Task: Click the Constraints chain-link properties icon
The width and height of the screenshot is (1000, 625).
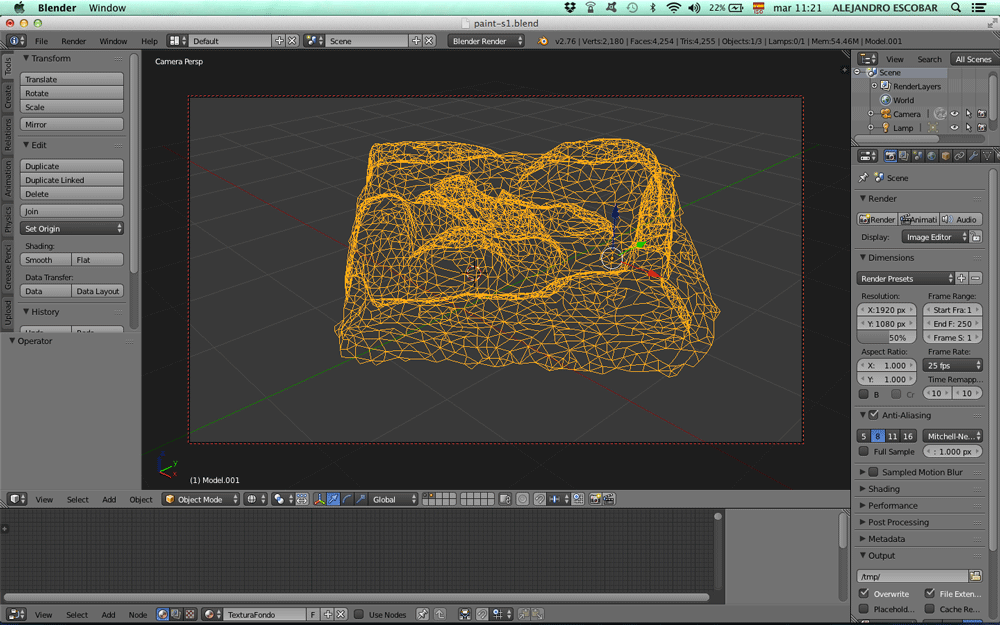Action: (x=960, y=156)
